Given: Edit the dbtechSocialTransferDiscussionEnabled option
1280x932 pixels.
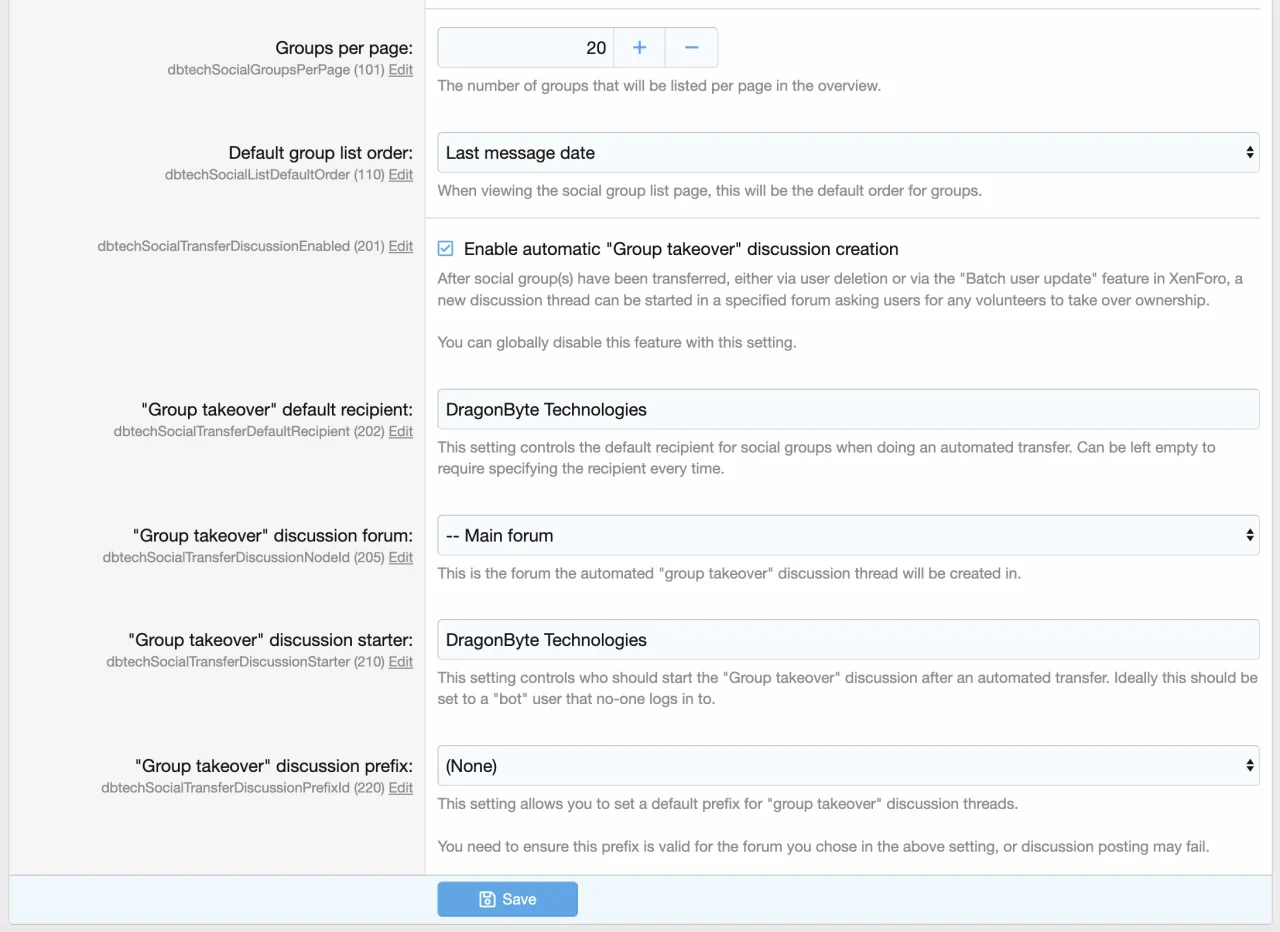Looking at the screenshot, I should click(x=400, y=246).
